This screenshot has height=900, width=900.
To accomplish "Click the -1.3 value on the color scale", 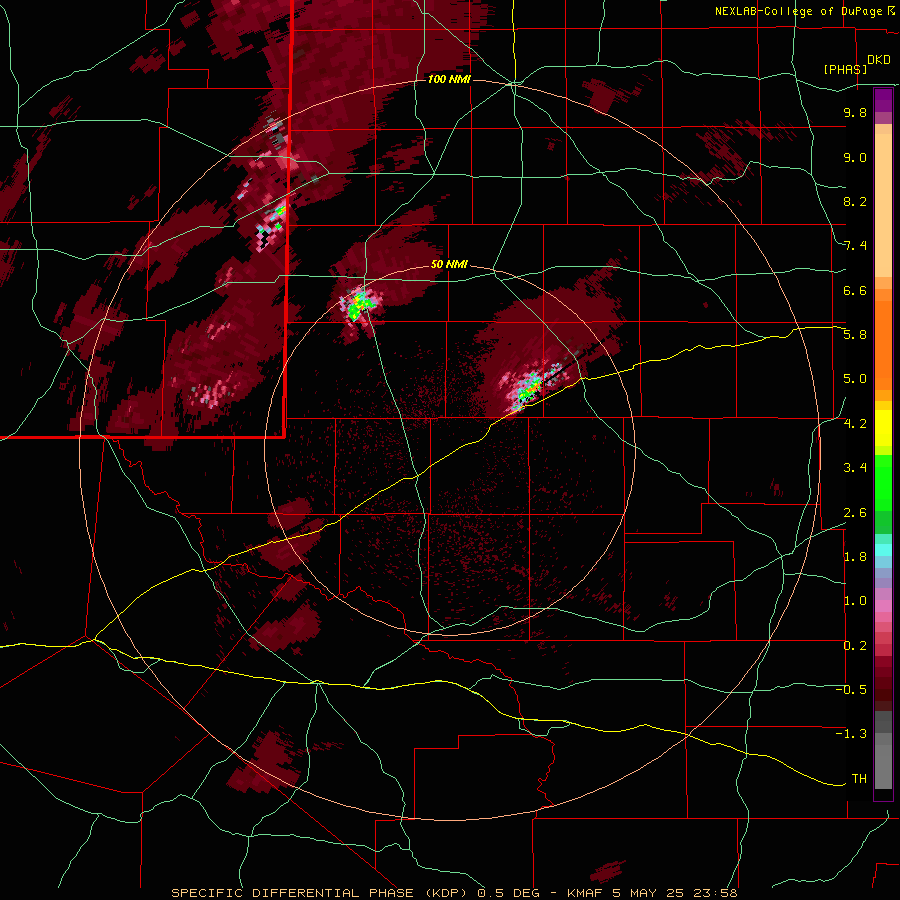I will [x=851, y=734].
